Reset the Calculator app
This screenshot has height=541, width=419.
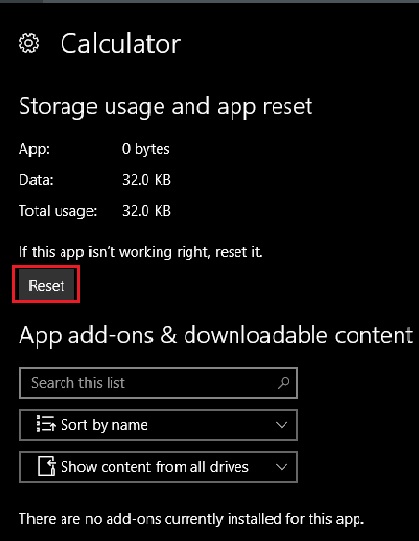46,285
